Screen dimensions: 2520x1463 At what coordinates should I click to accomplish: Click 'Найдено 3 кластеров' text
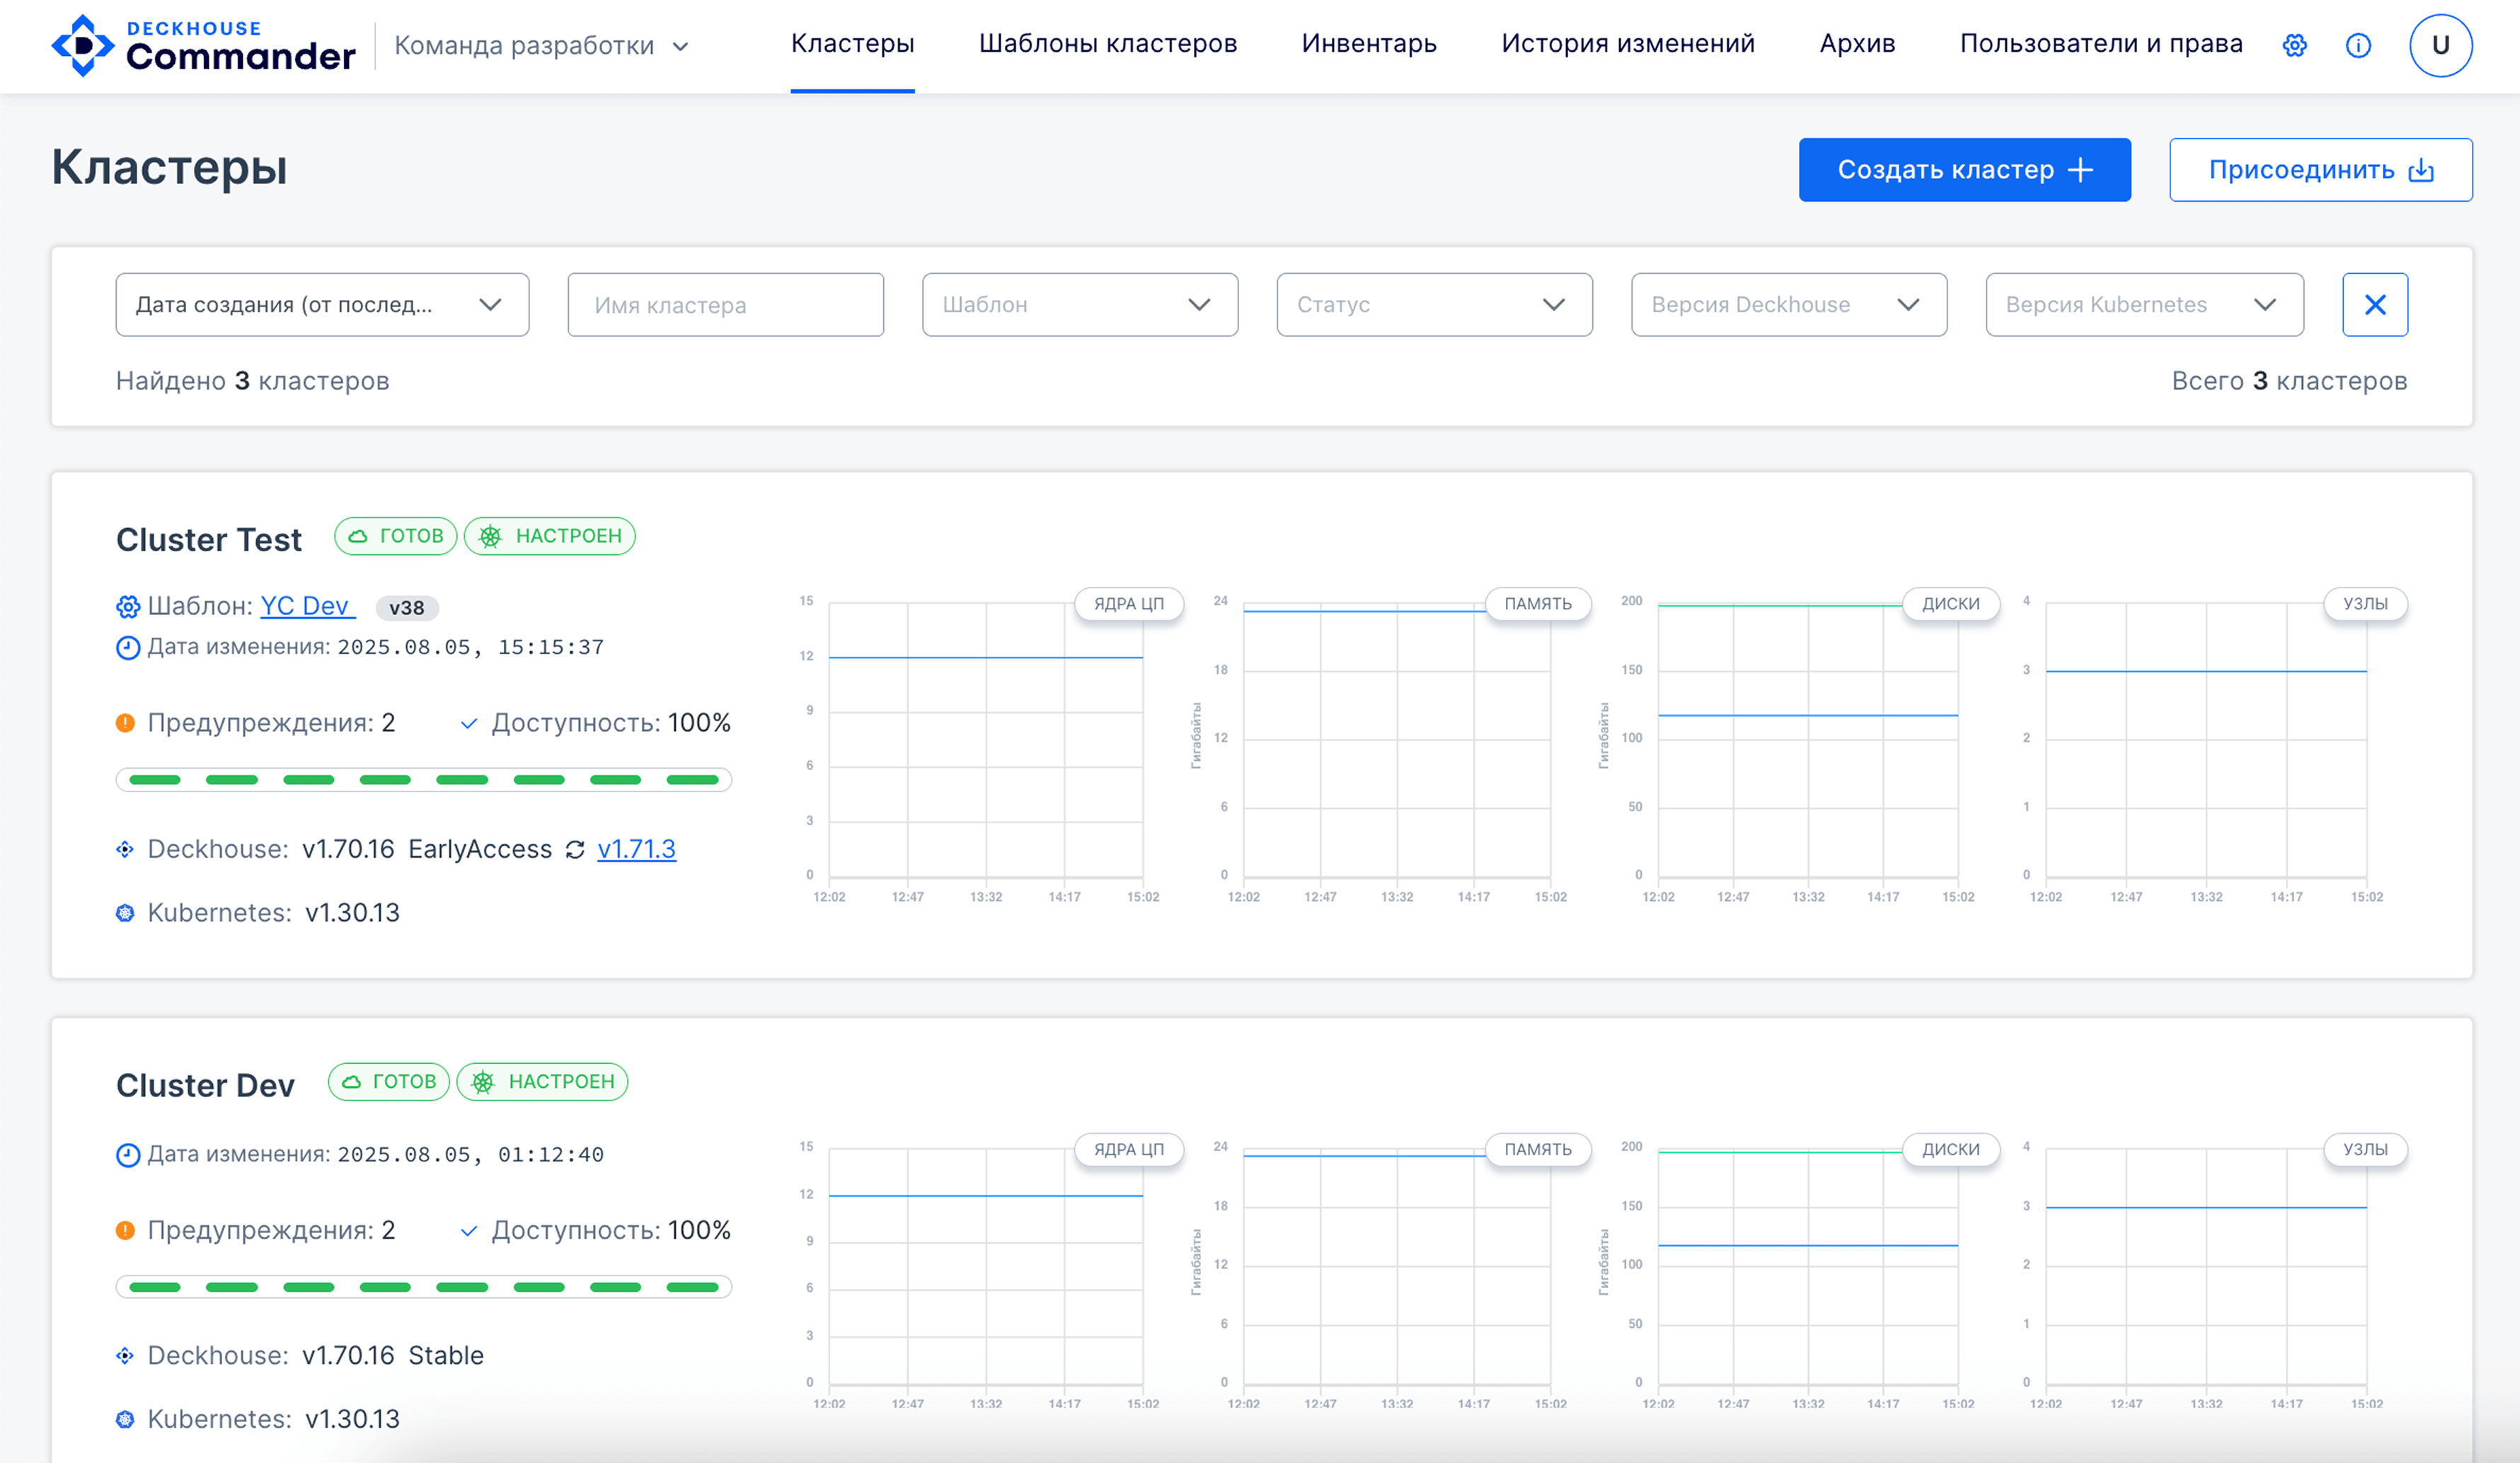[252, 381]
